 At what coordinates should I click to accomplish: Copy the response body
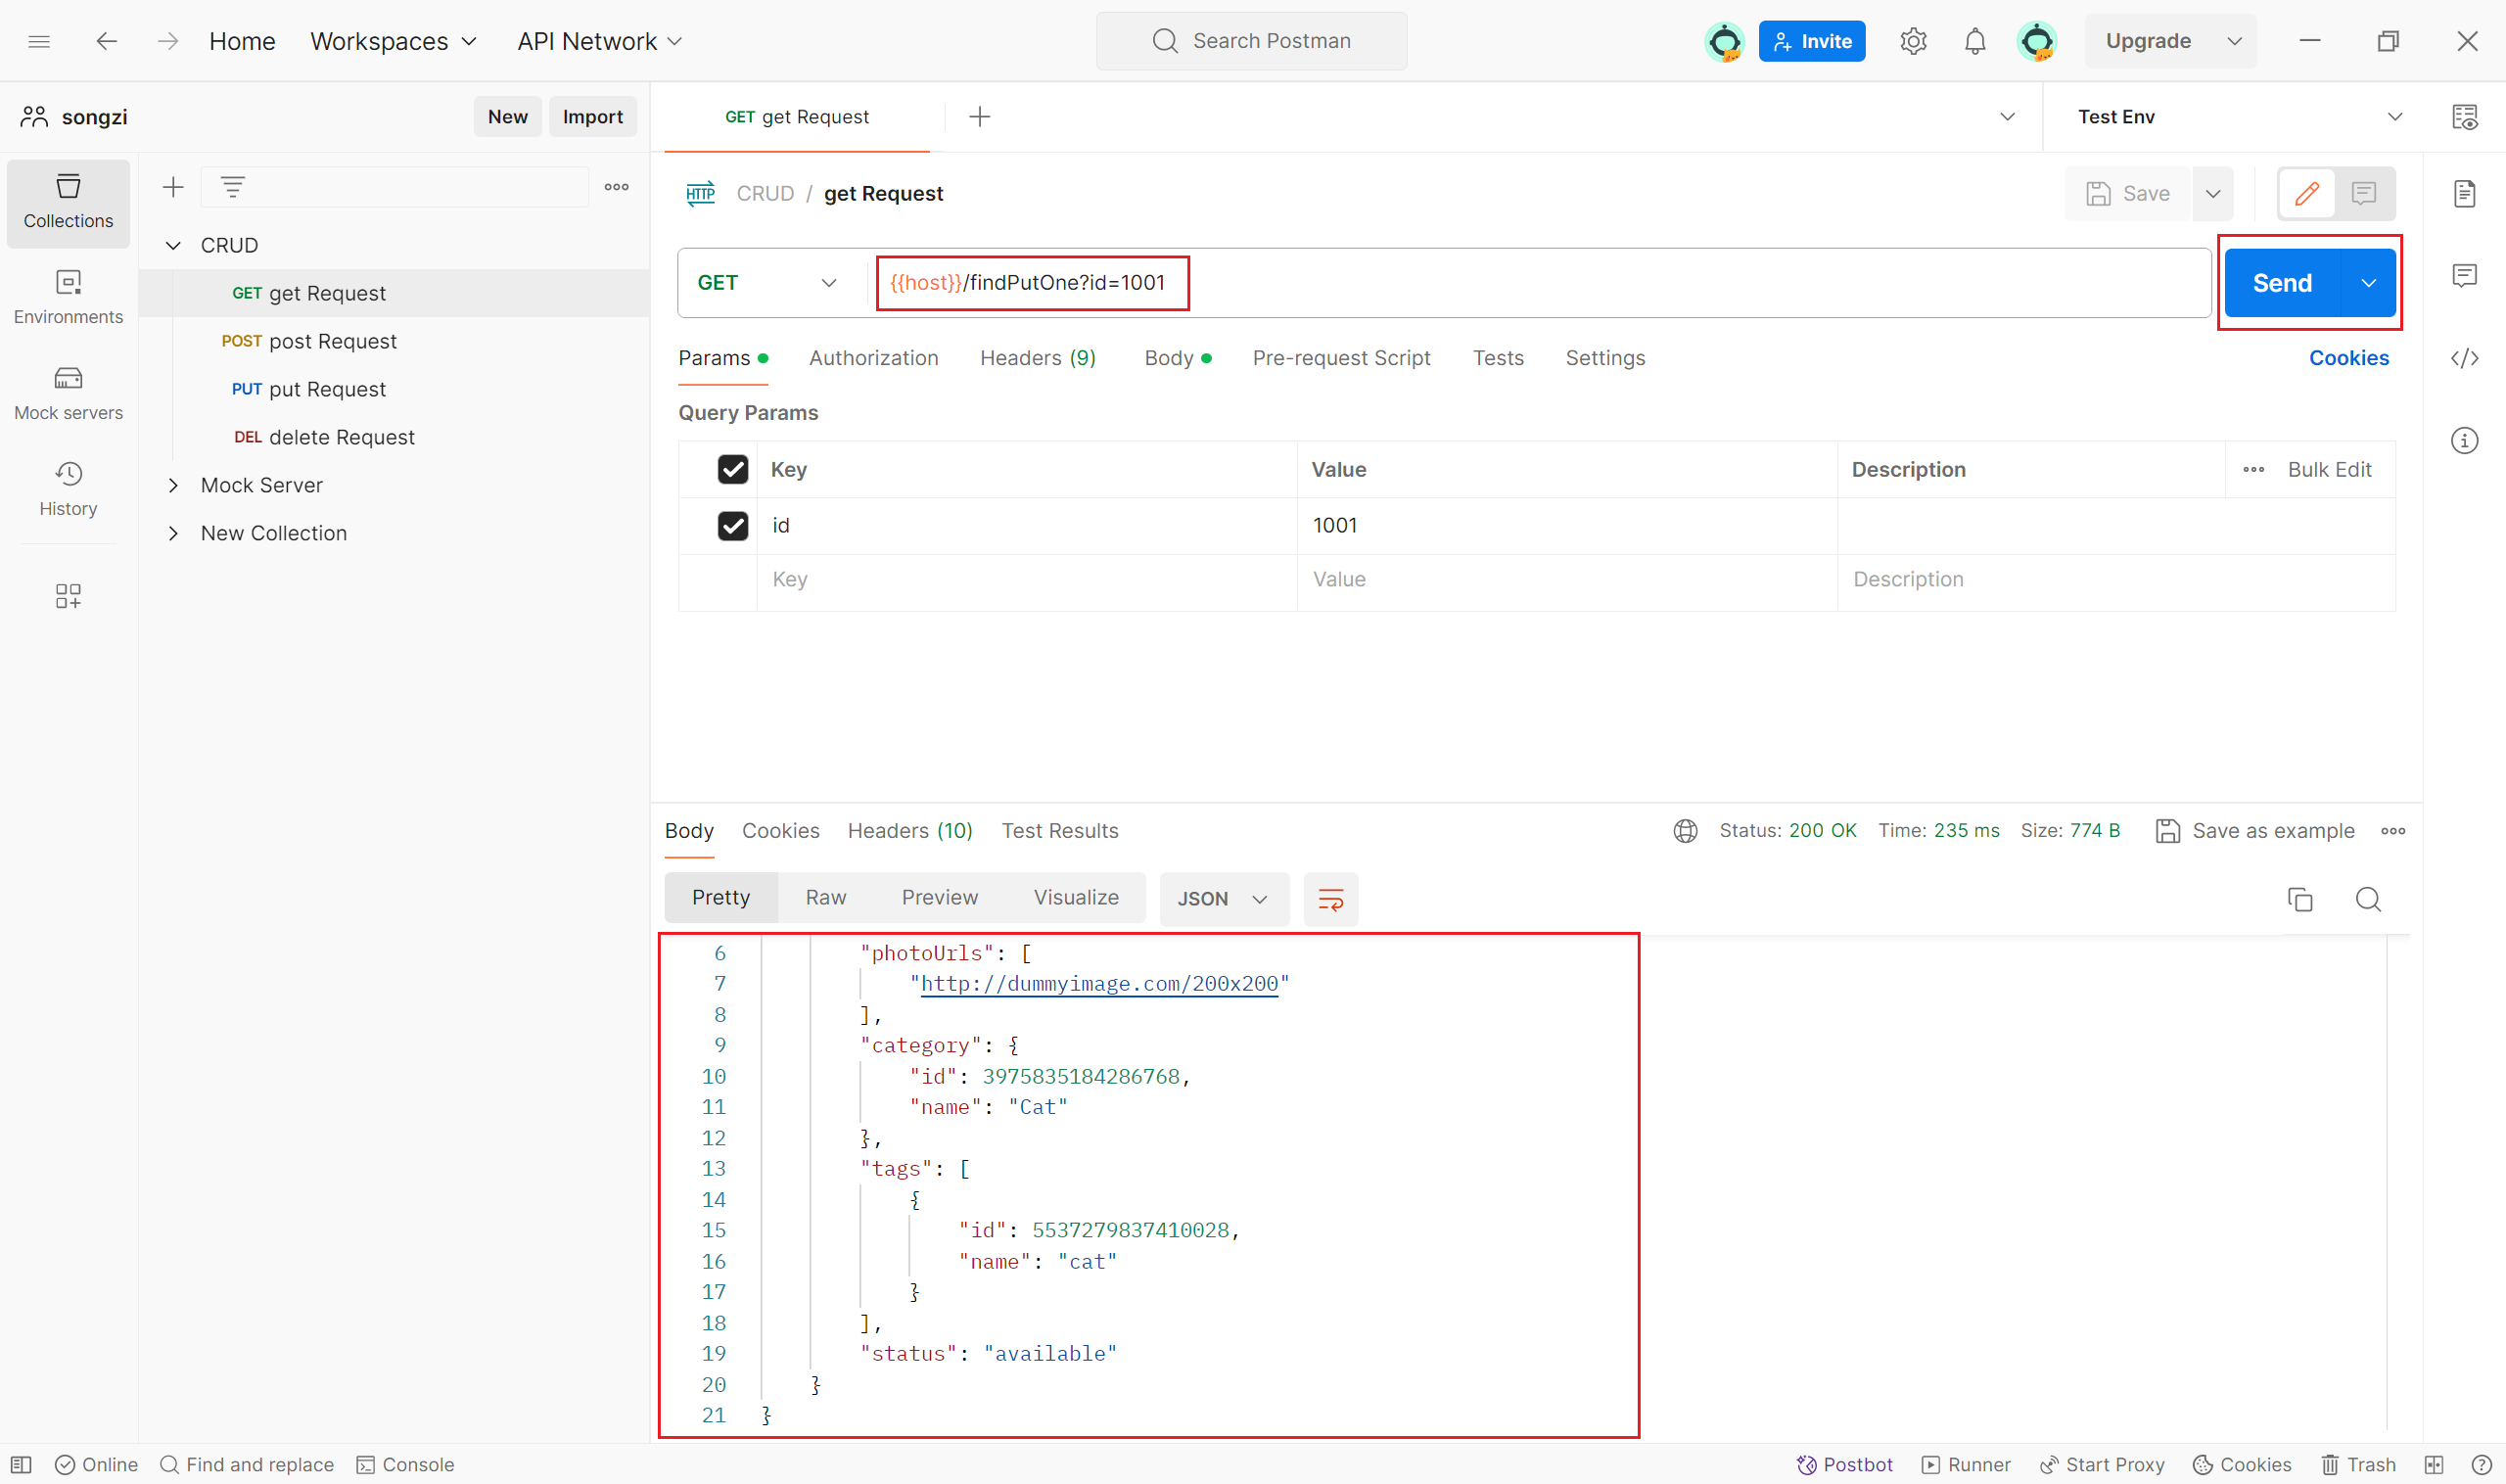click(2299, 899)
